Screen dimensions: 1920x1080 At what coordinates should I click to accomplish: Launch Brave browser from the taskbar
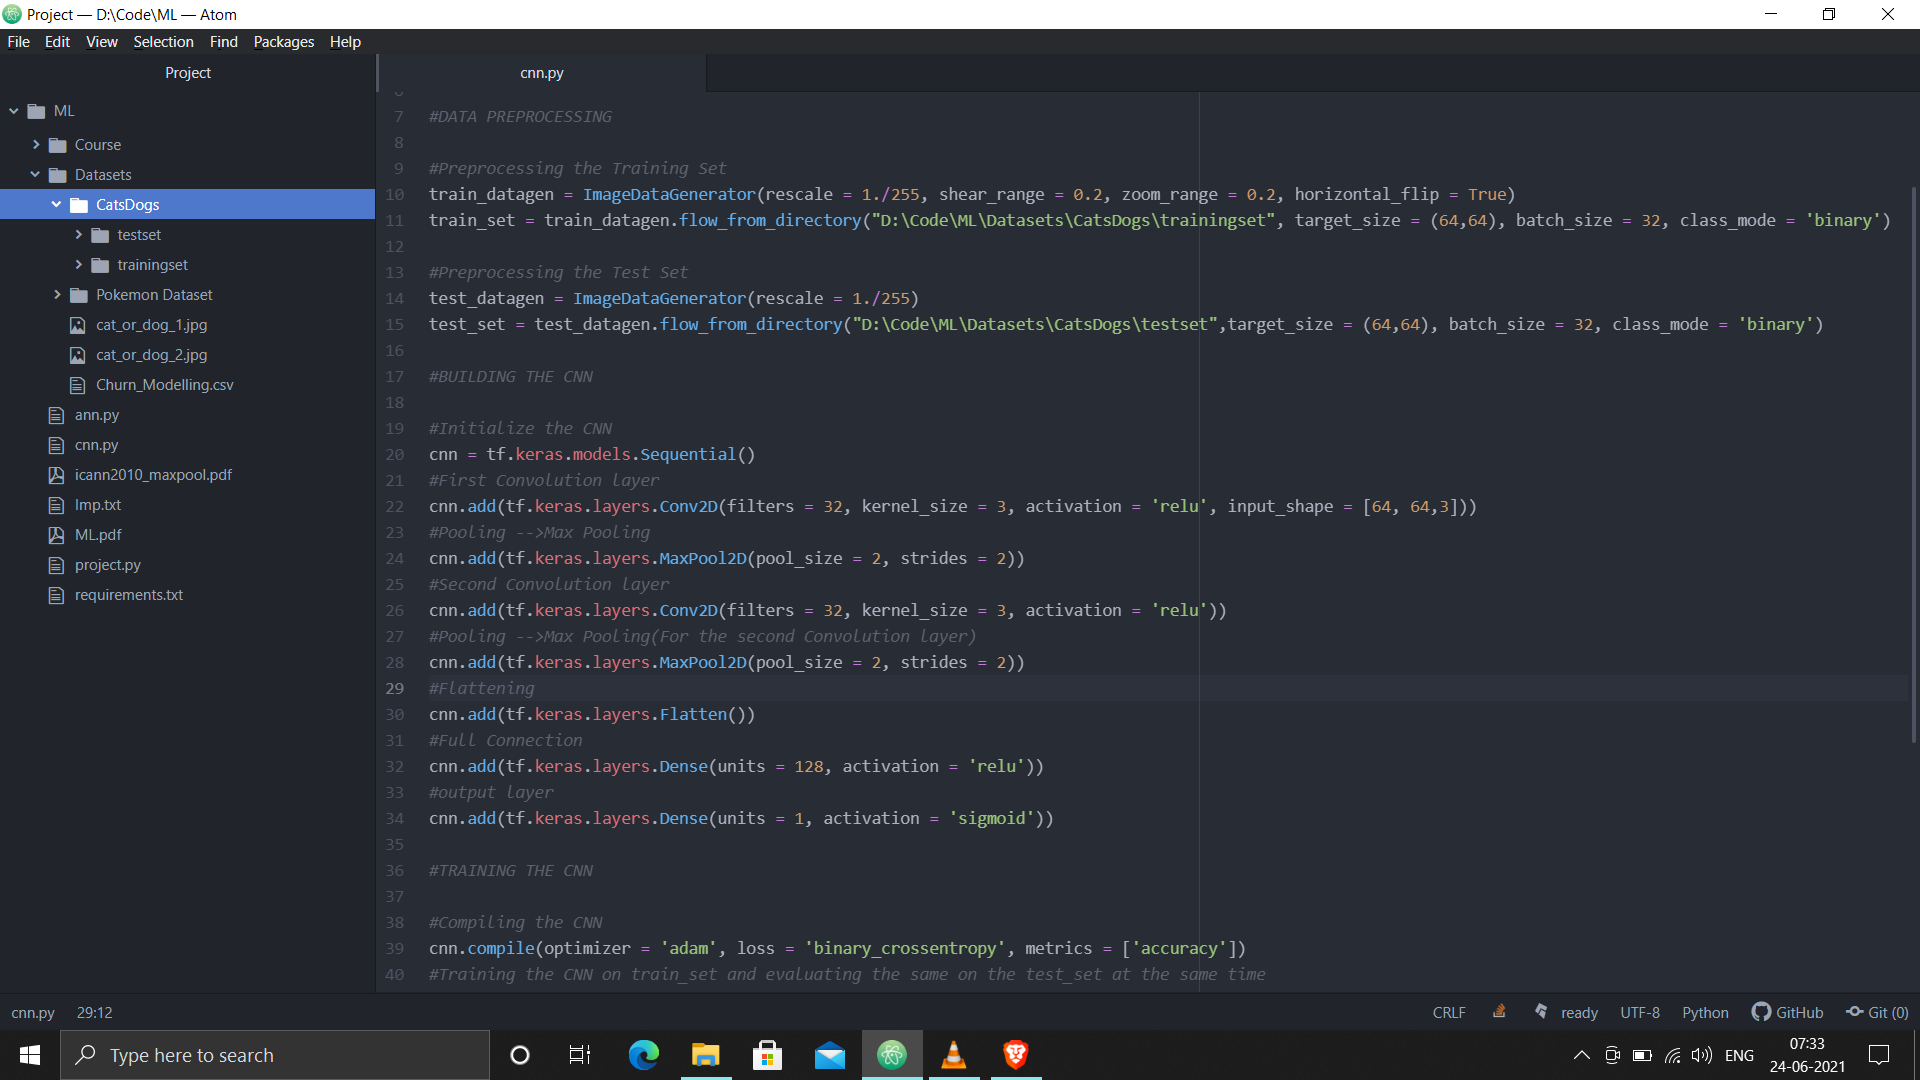(x=1015, y=1054)
